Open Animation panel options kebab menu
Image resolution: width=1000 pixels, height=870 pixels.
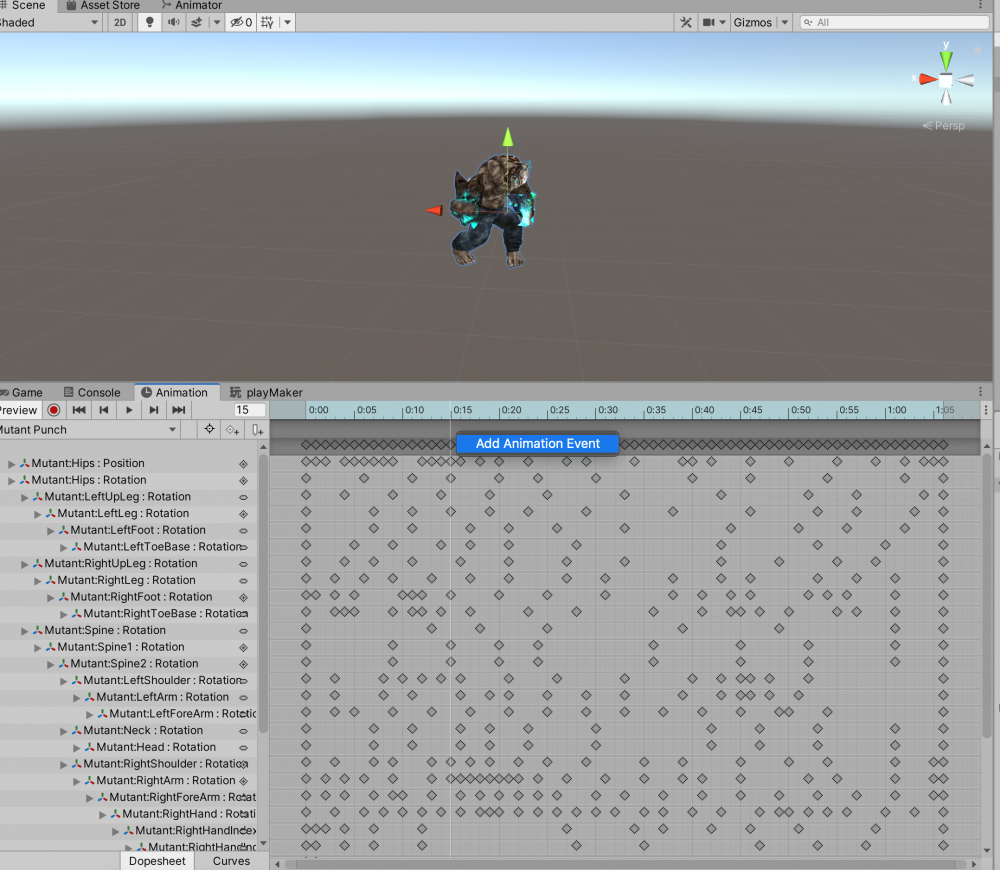coord(980,391)
